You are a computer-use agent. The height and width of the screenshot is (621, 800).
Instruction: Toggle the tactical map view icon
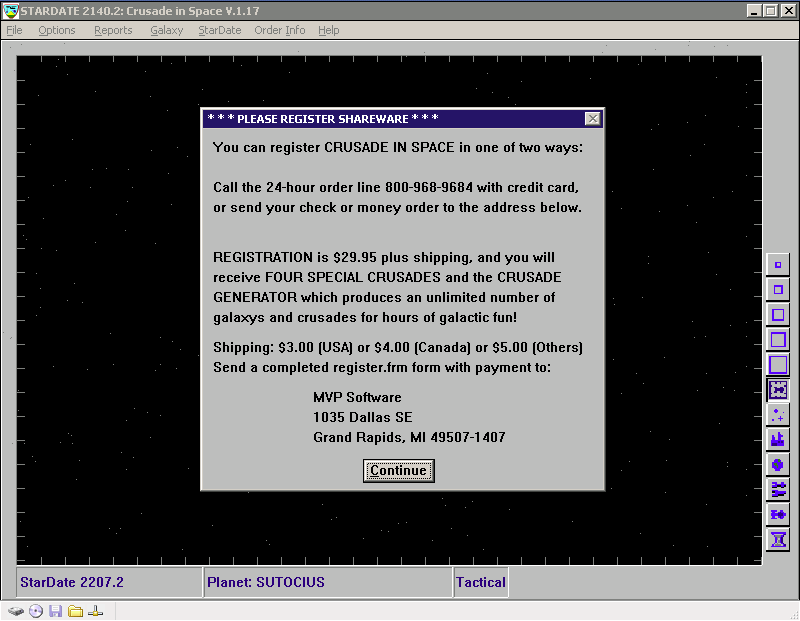pyautogui.click(x=778, y=390)
